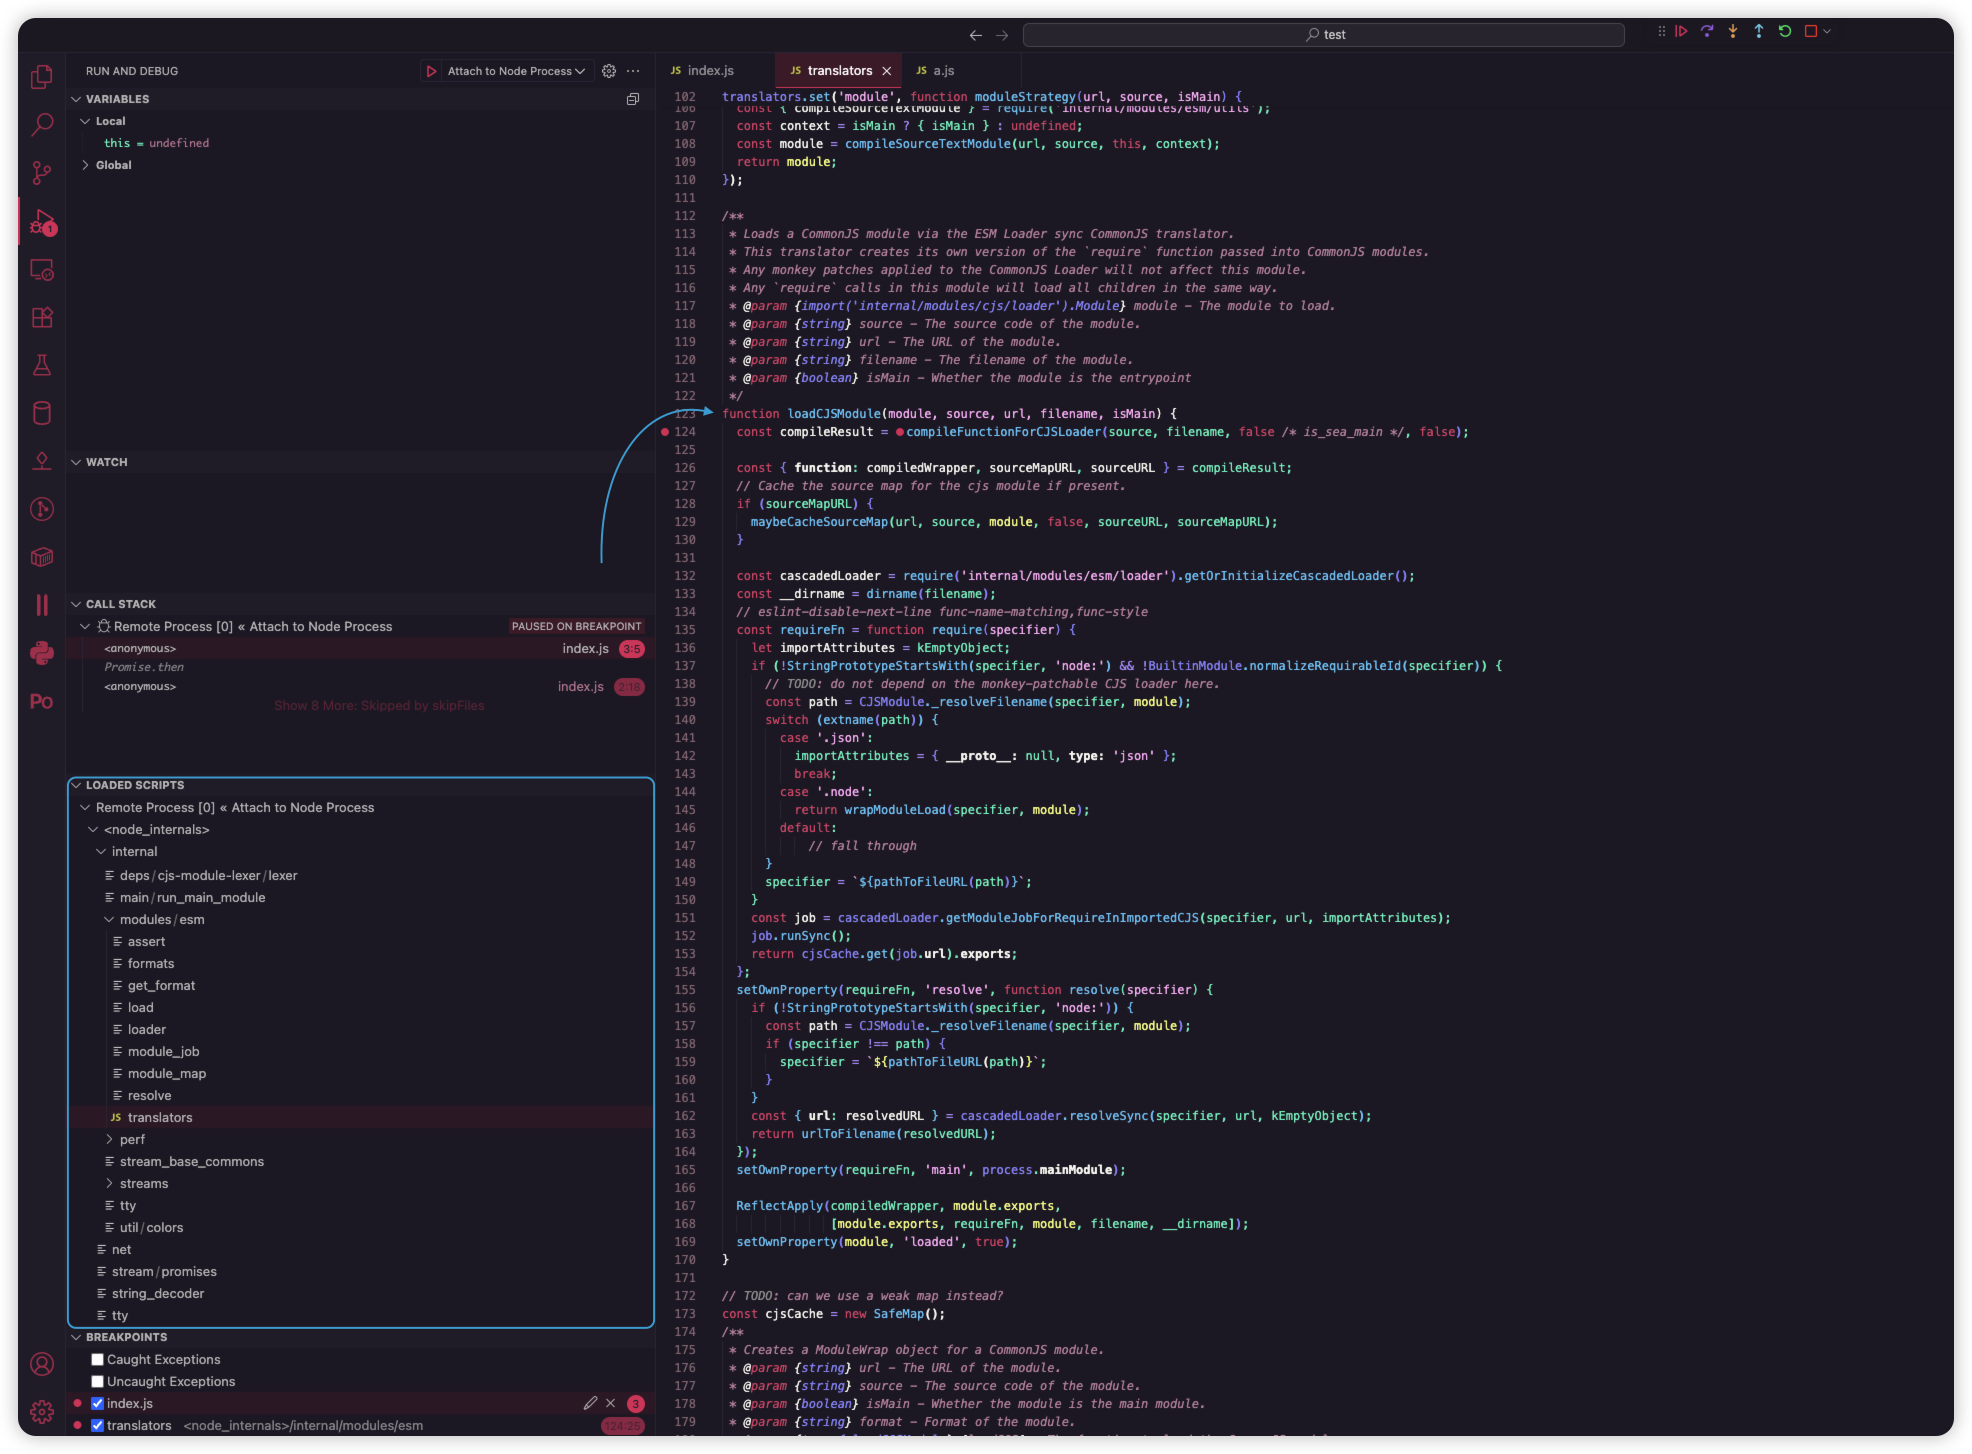
Task: Select the second <anonymous> stack frame
Action: (x=361, y=686)
